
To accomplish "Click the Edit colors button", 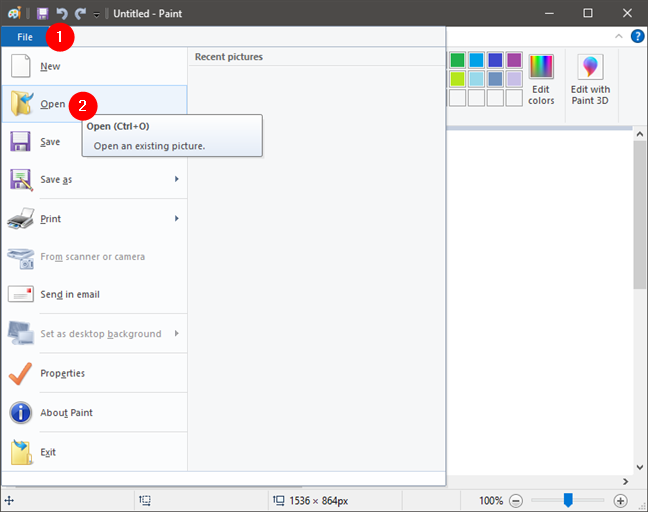I will [x=541, y=80].
